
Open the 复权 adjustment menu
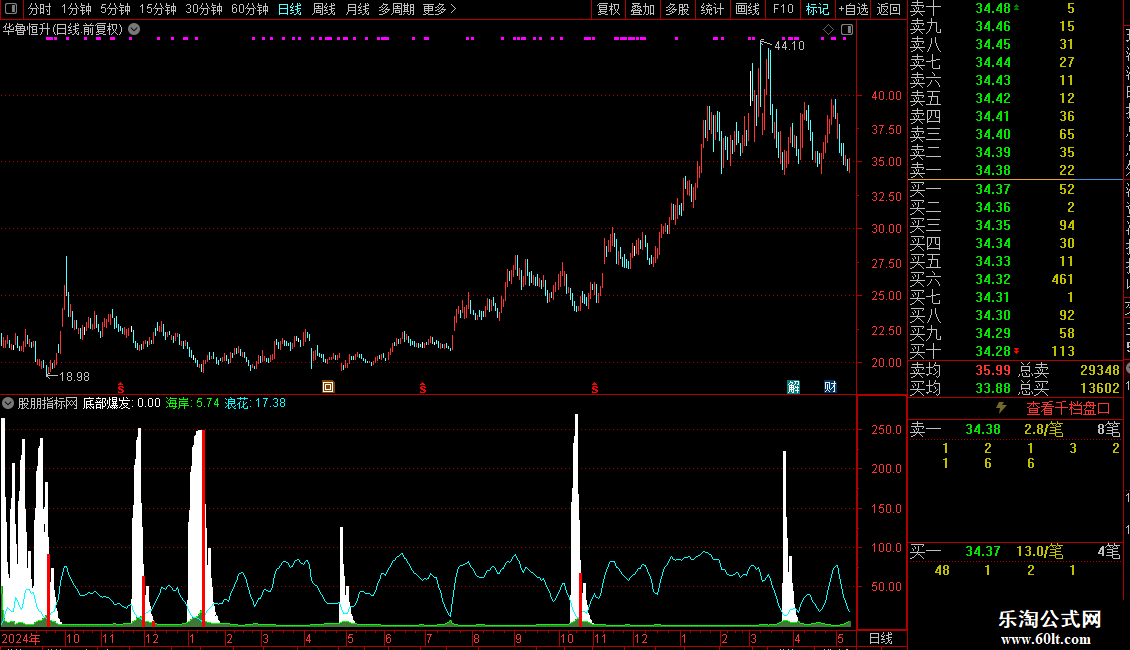pyautogui.click(x=608, y=9)
